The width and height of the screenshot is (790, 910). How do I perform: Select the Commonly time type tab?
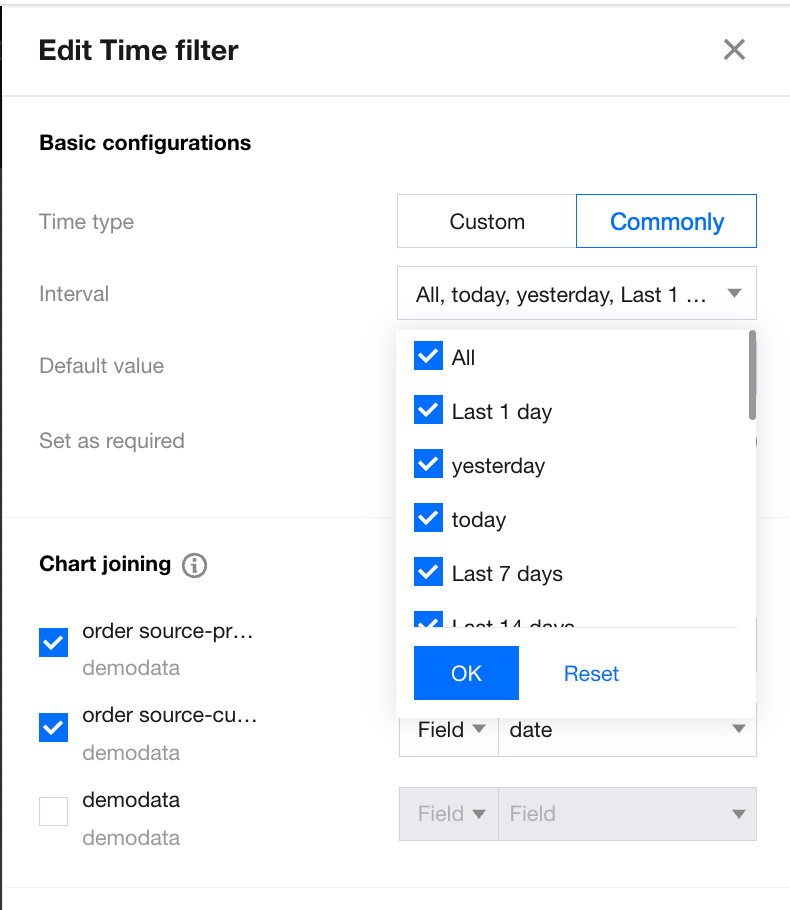click(666, 221)
